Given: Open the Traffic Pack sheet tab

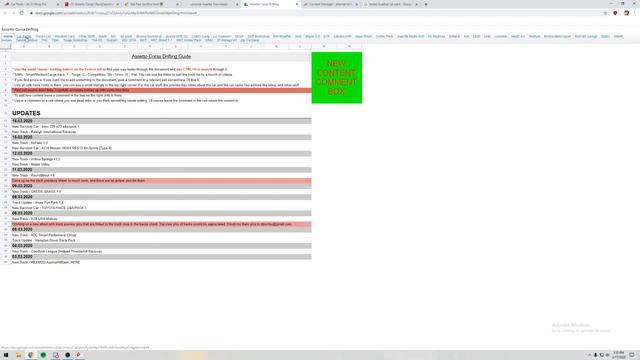Looking at the screenshot, I should click(x=384, y=36).
